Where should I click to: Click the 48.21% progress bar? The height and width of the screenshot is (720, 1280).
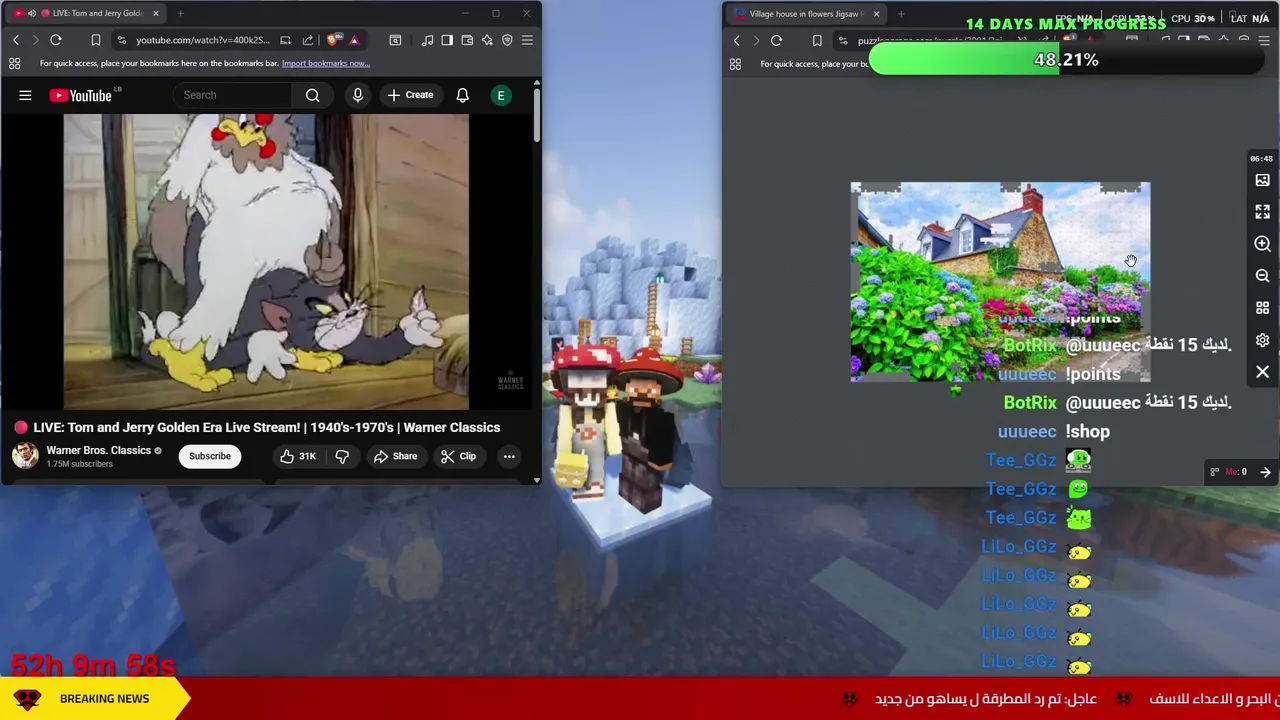coord(1066,60)
